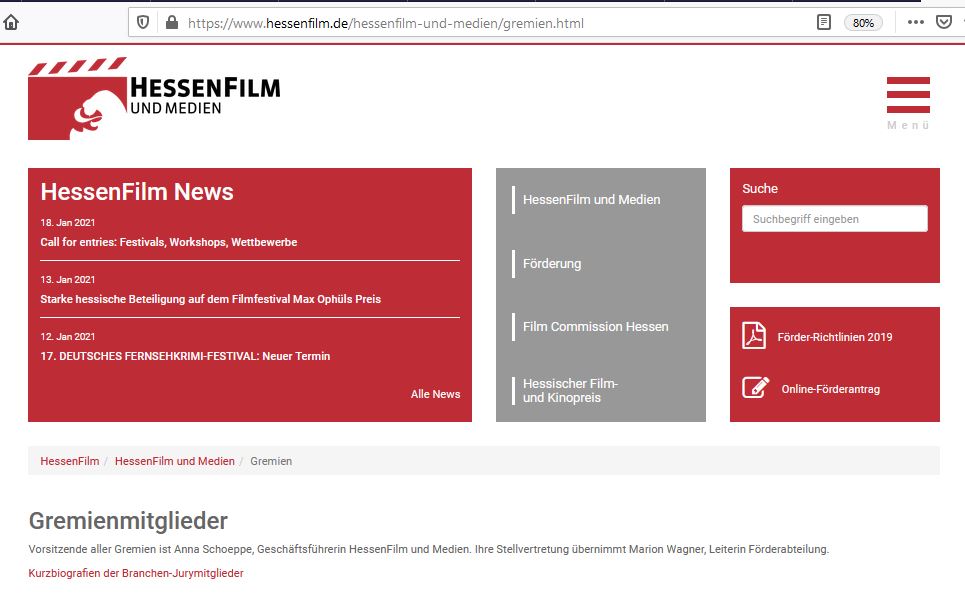Open the tracking protection shield icon
Viewport: 965px width, 594px height.
[x=143, y=22]
